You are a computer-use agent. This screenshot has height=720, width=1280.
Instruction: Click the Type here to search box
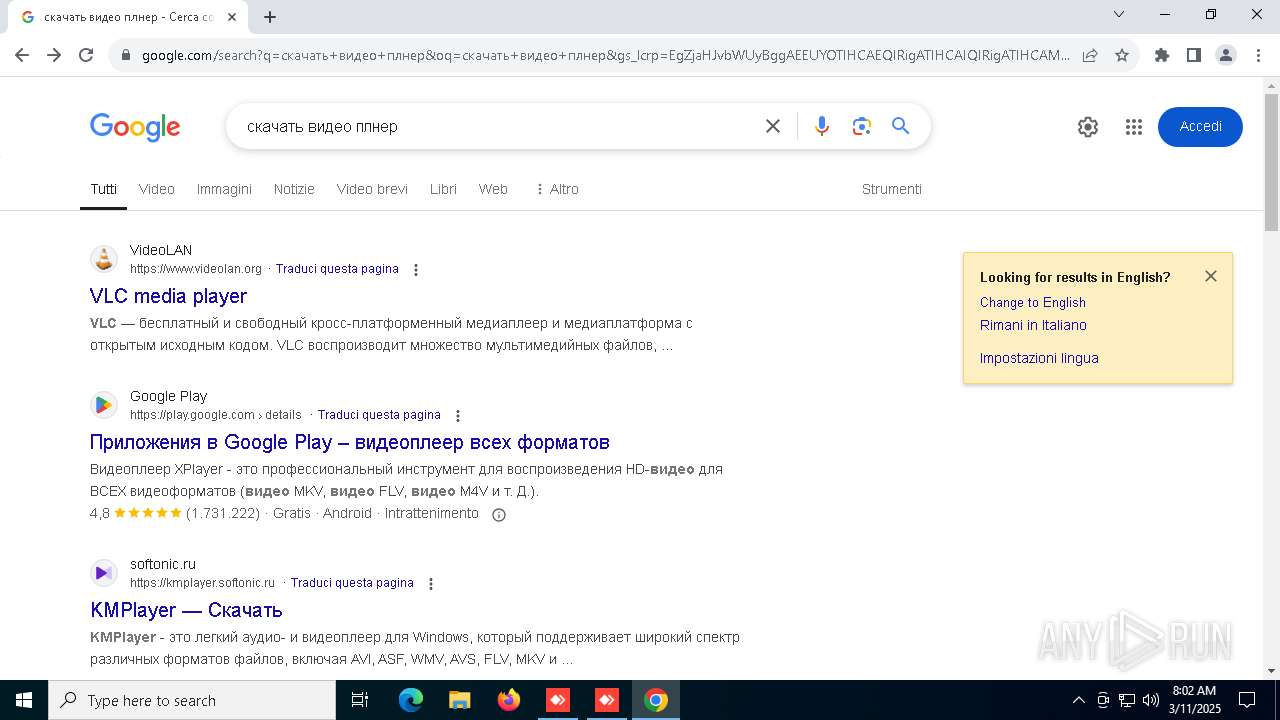[192, 700]
